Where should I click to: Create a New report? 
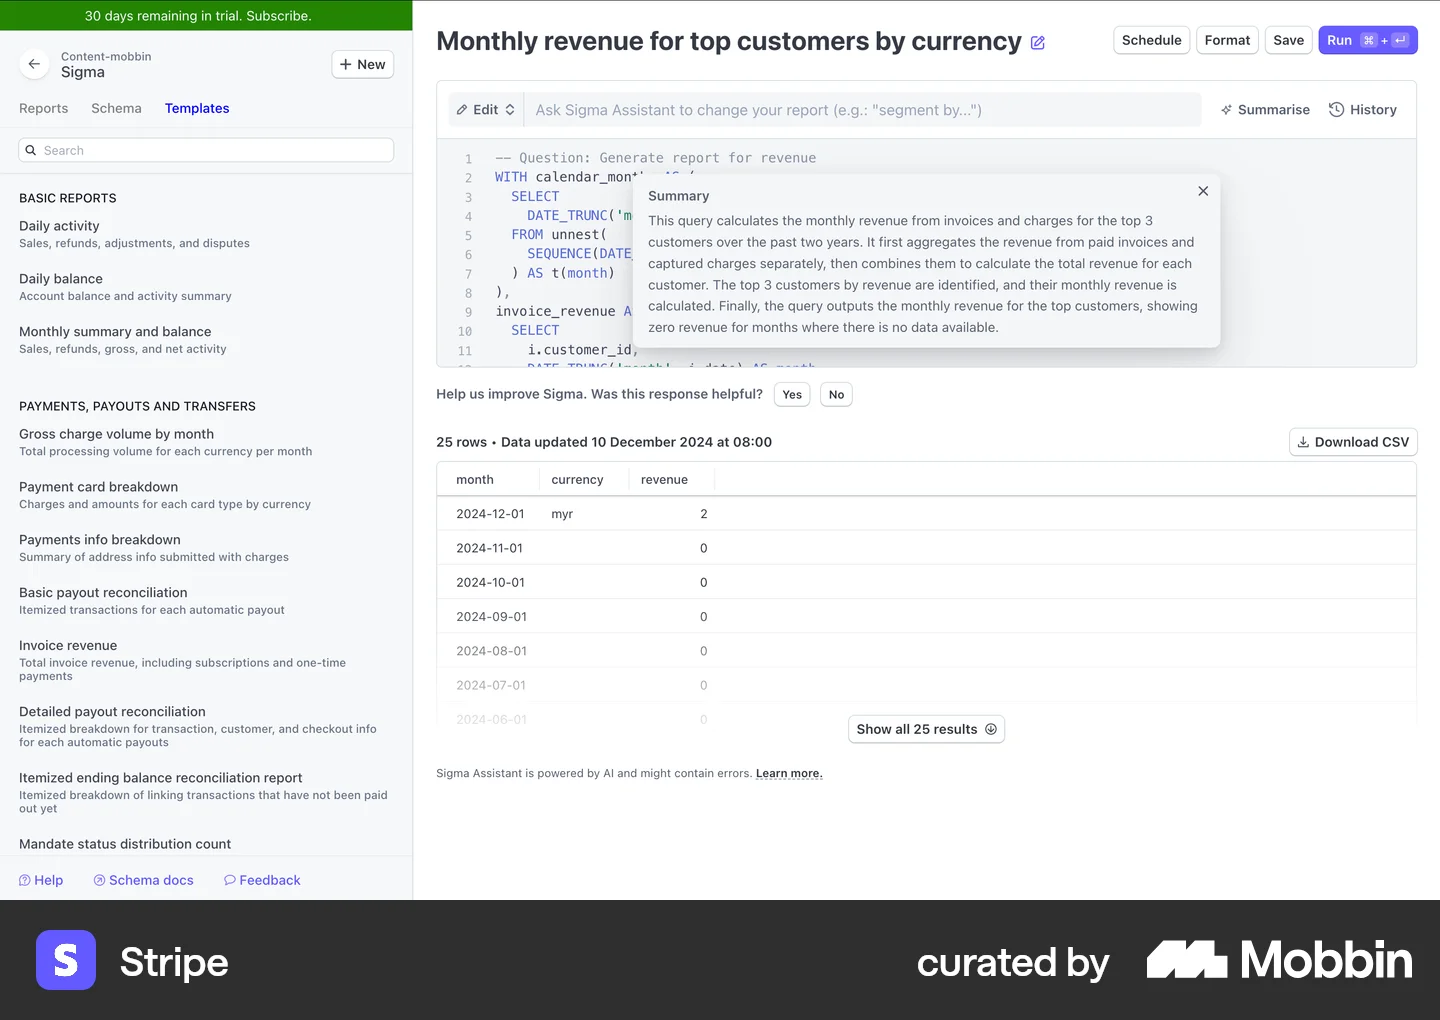click(362, 64)
